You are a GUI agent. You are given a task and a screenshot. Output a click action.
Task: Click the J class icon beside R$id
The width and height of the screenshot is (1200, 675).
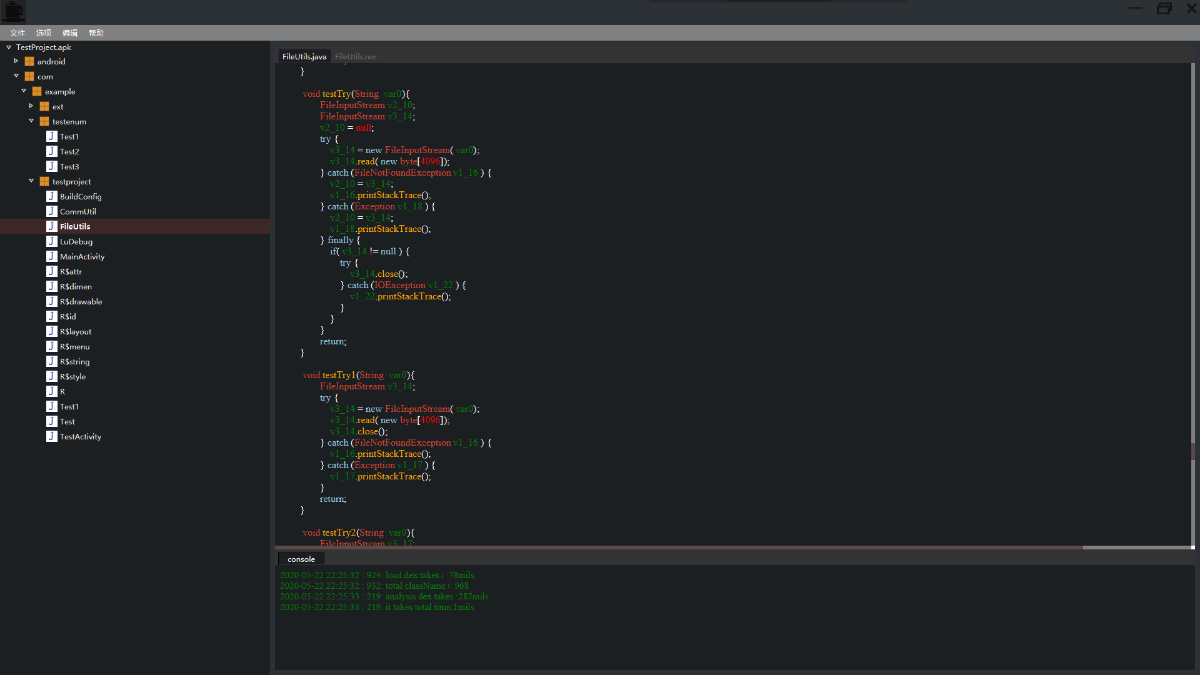click(x=51, y=316)
